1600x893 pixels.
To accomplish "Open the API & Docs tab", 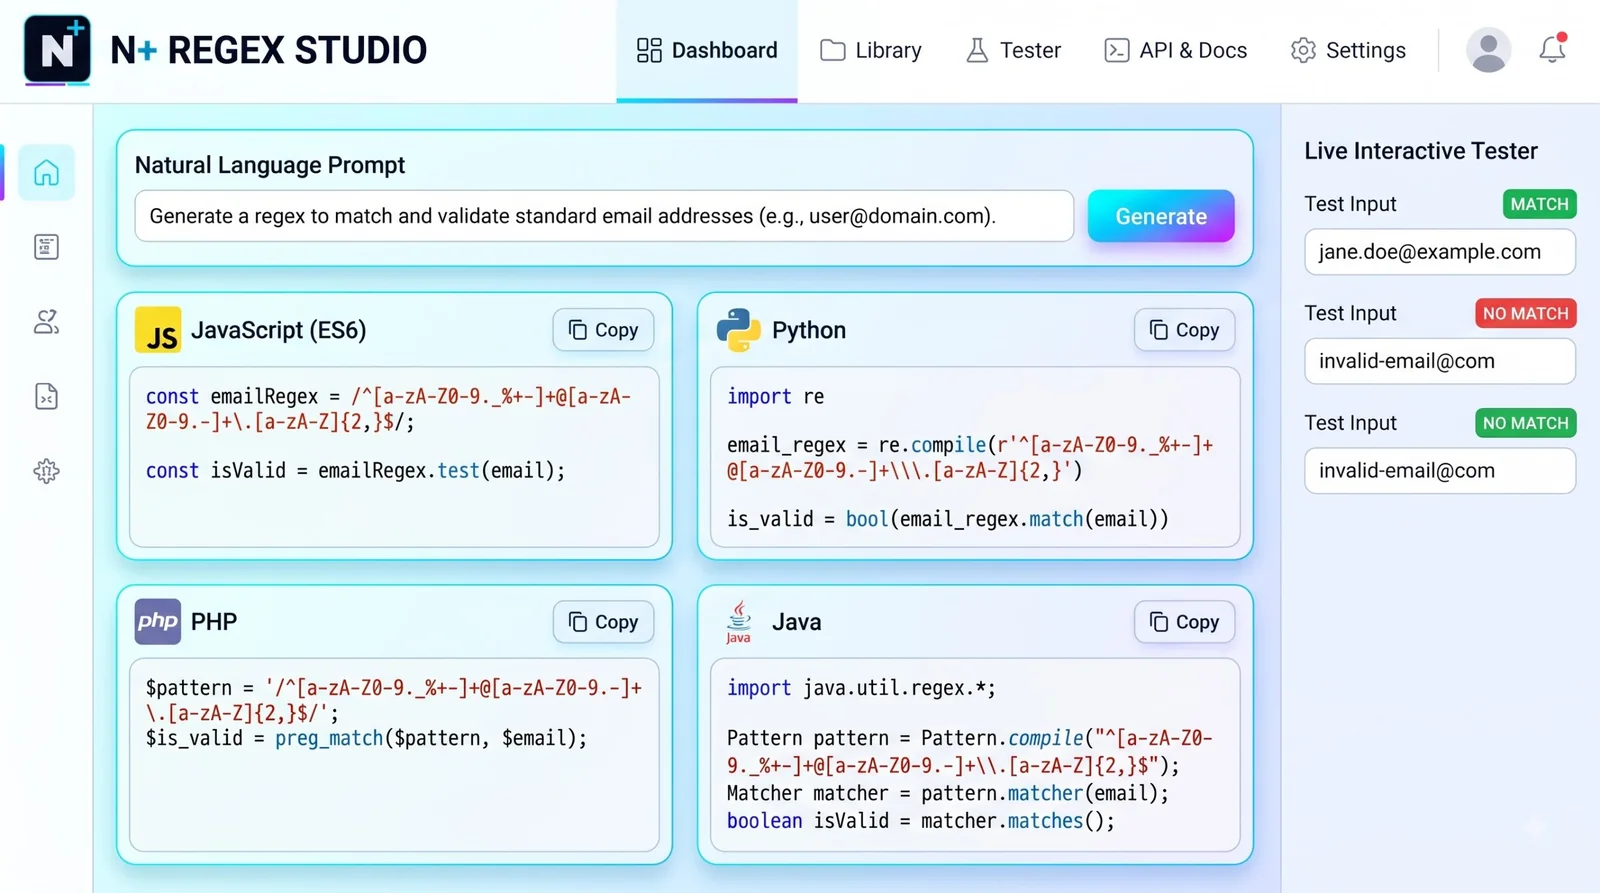I will coord(1175,50).
